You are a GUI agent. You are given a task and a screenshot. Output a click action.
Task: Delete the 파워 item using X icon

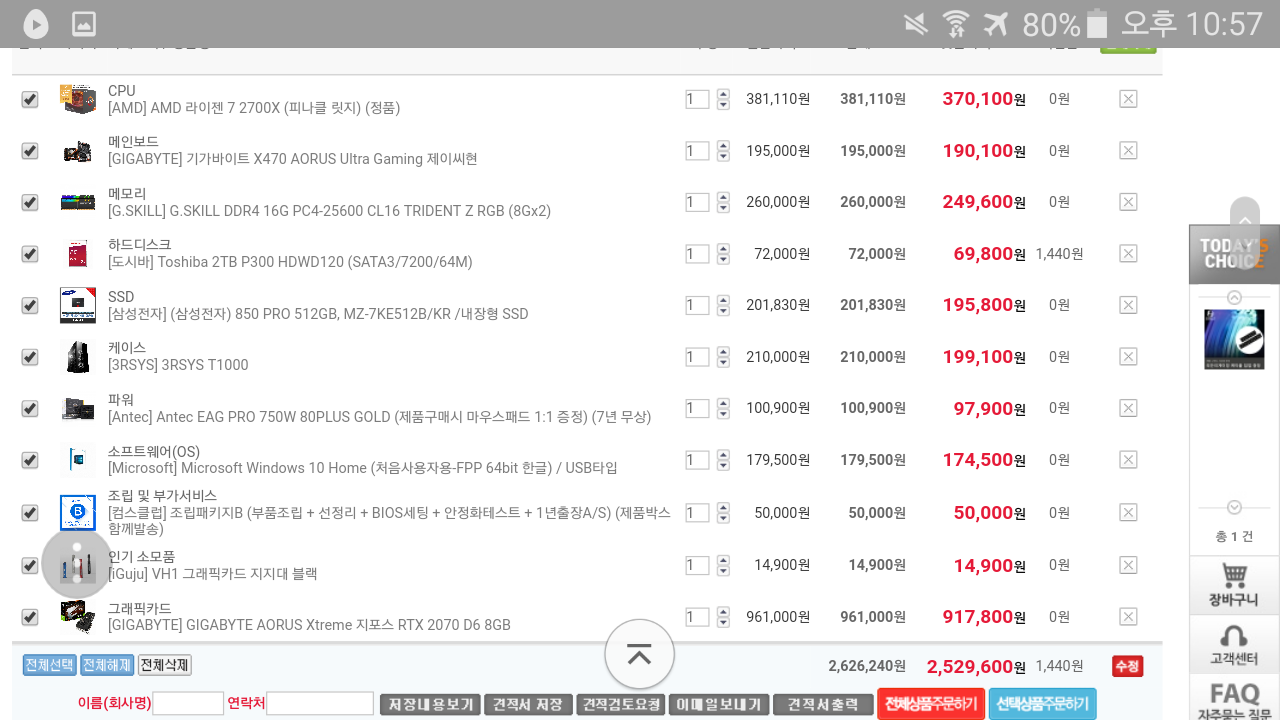1128,408
